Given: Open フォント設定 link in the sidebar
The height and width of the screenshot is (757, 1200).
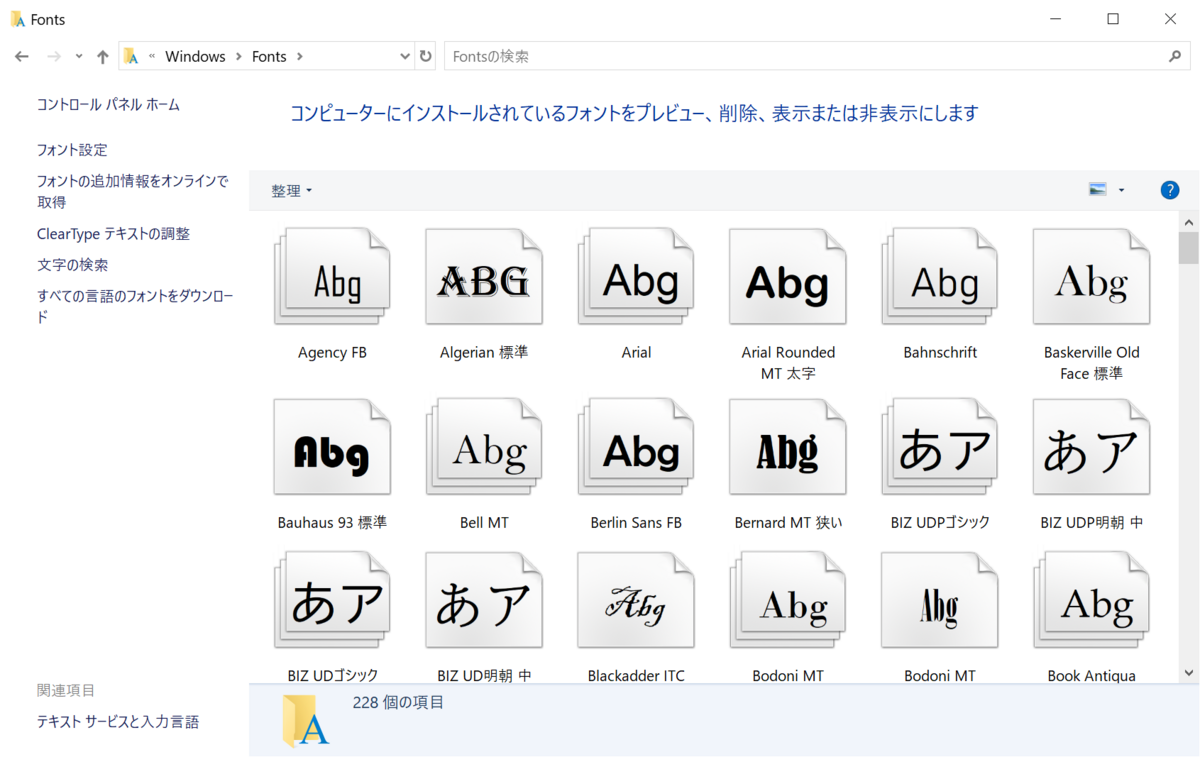Looking at the screenshot, I should pos(72,150).
